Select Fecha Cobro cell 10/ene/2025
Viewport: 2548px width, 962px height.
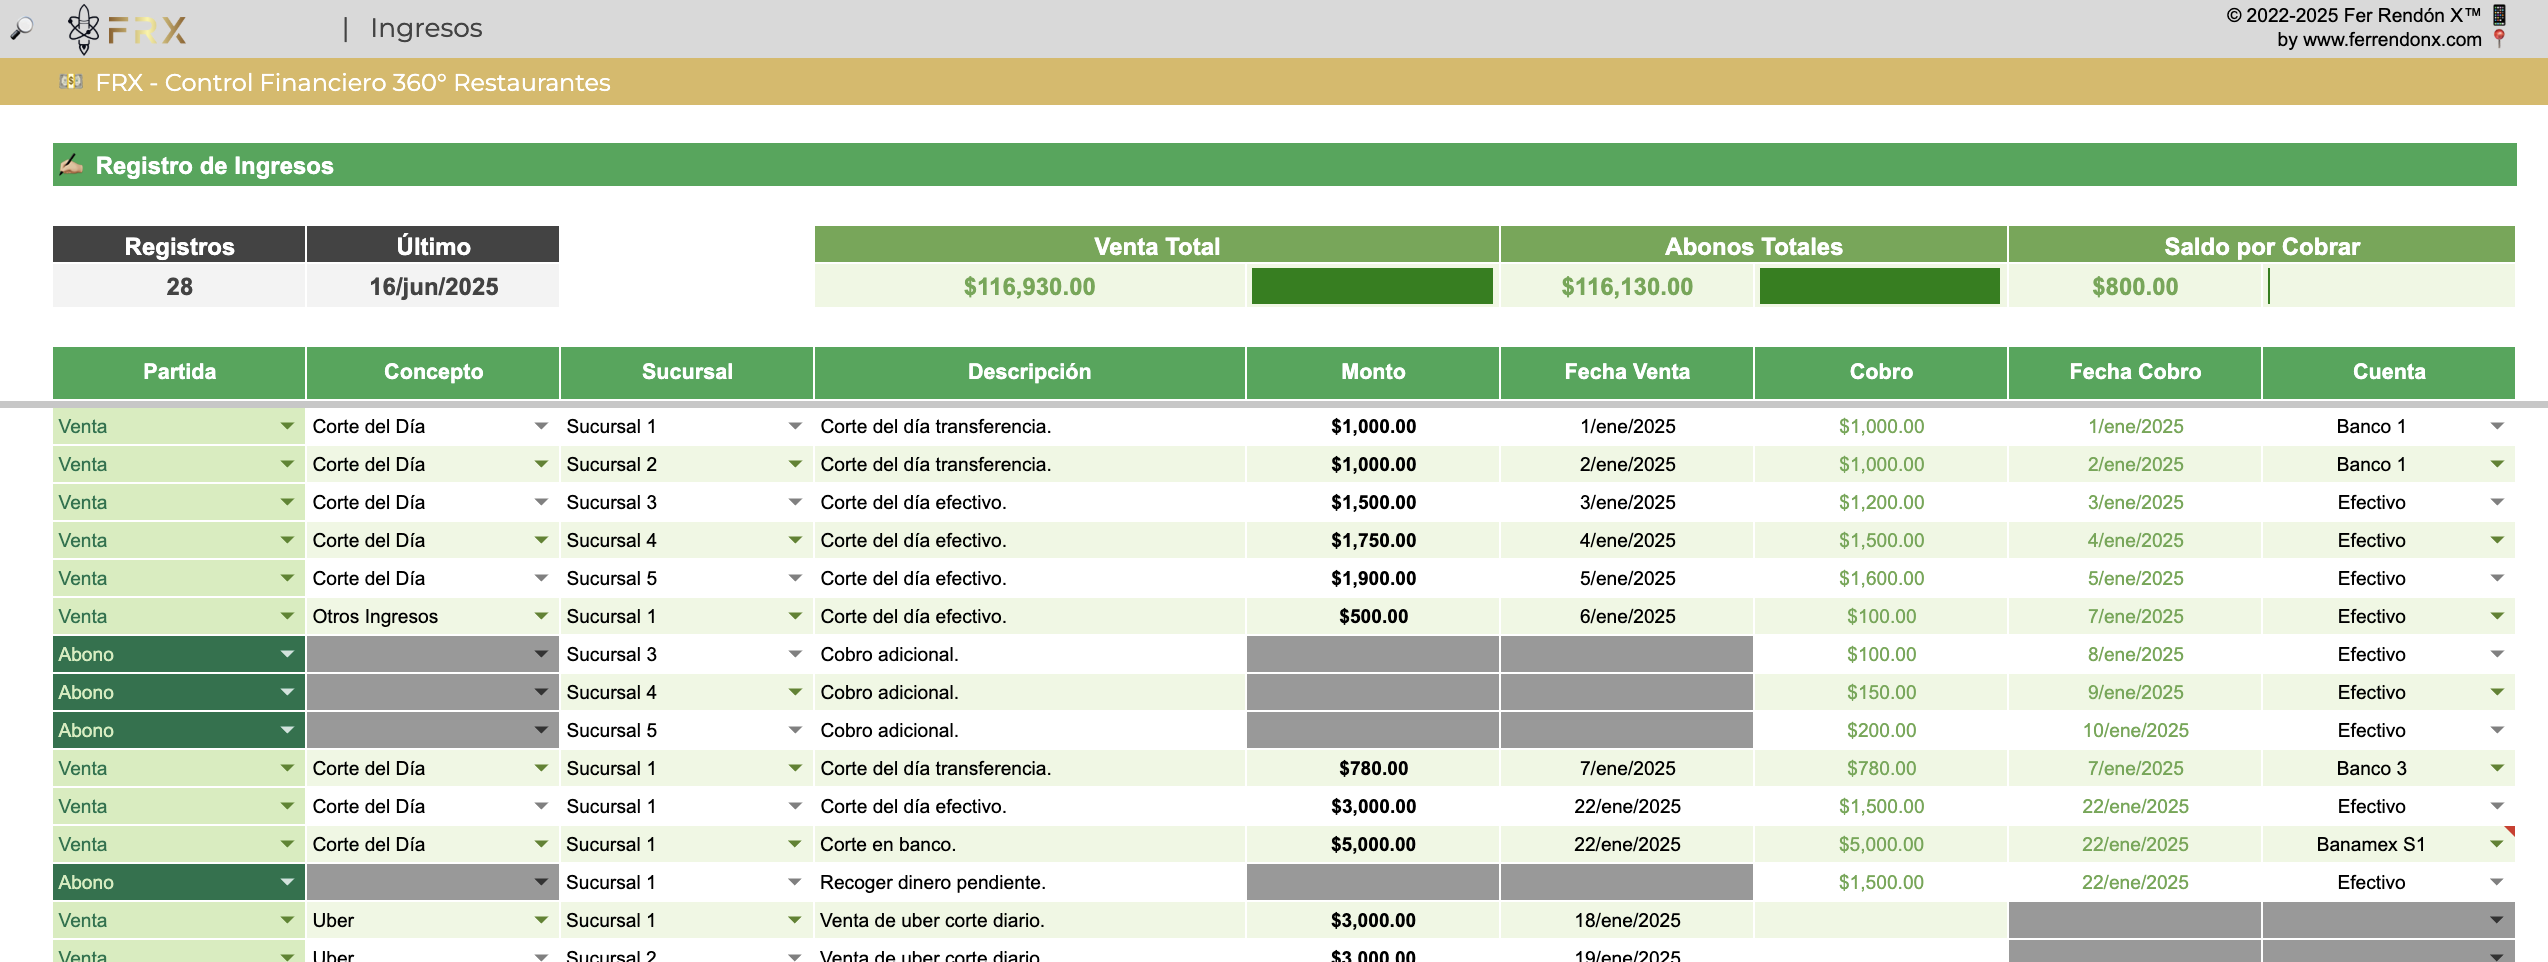[2135, 730]
